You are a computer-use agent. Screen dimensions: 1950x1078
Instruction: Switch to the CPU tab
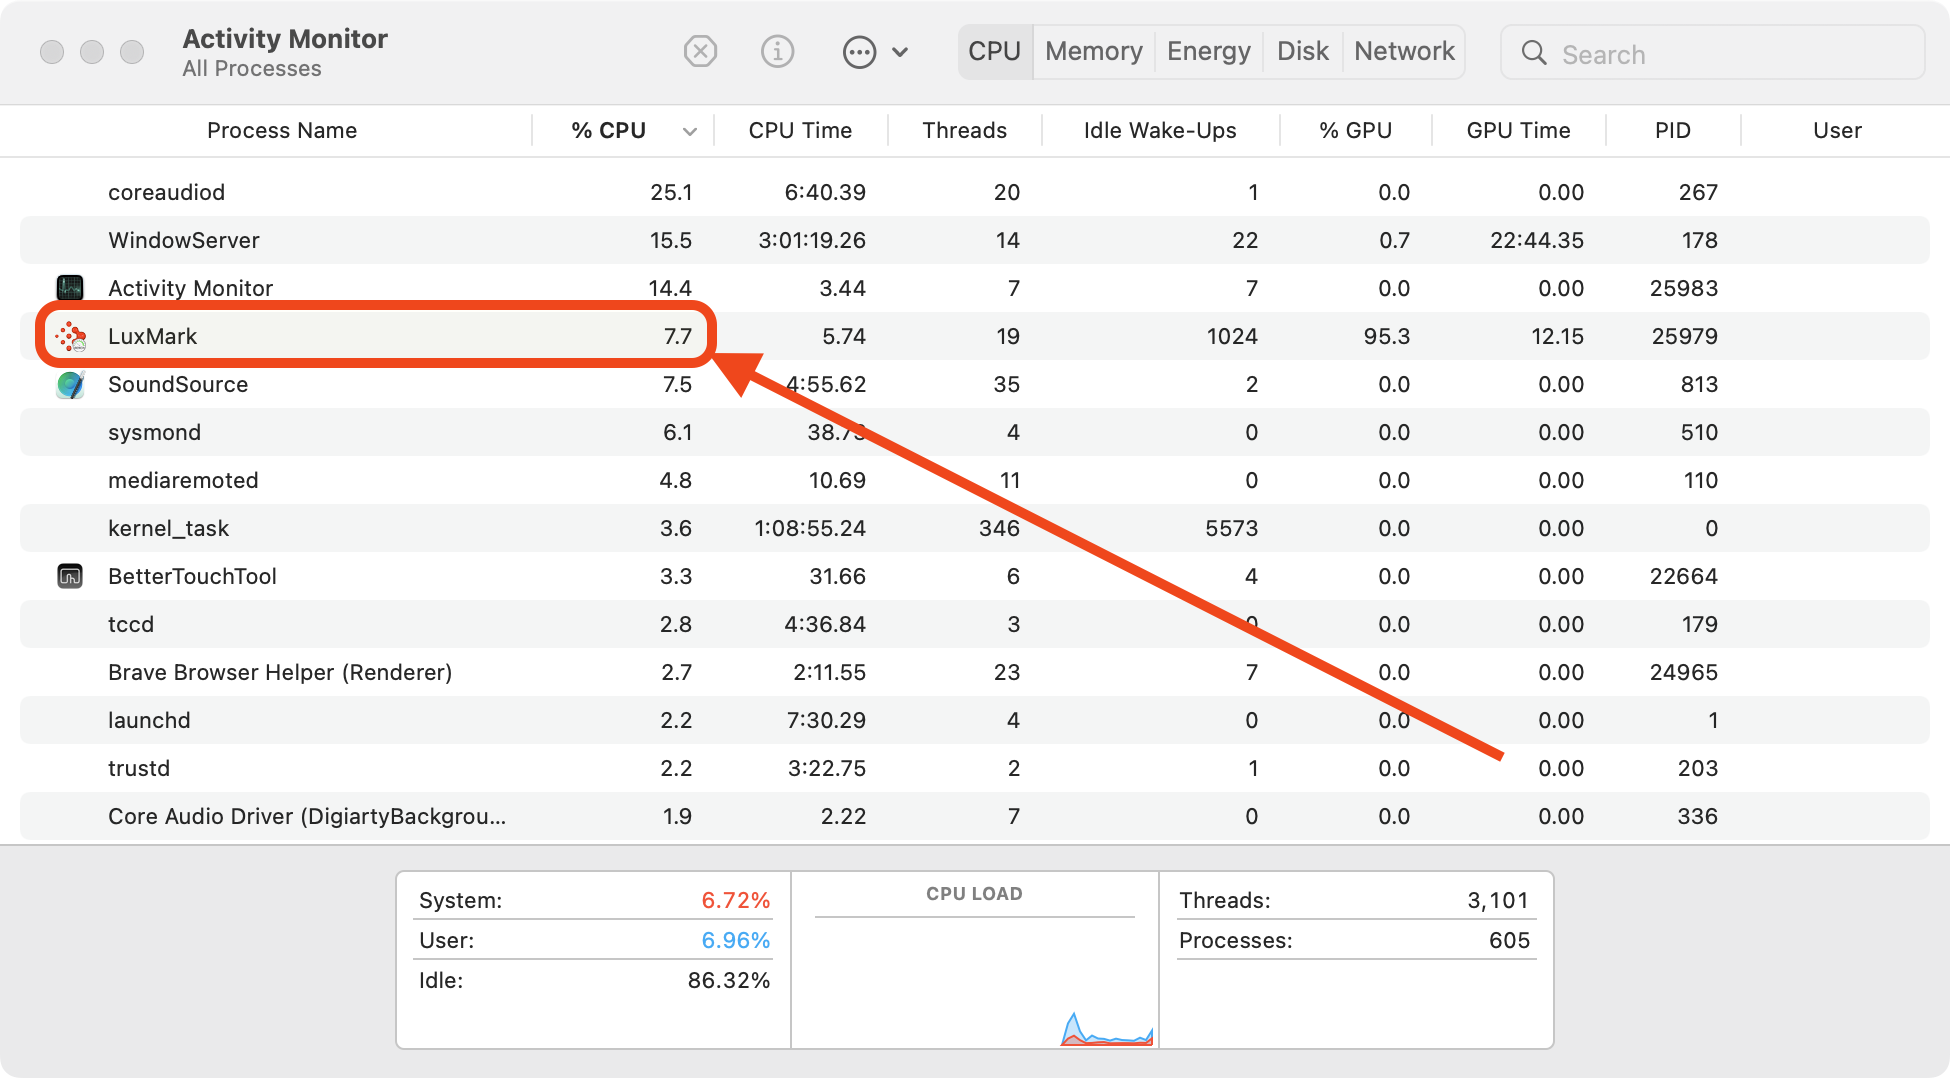(994, 51)
